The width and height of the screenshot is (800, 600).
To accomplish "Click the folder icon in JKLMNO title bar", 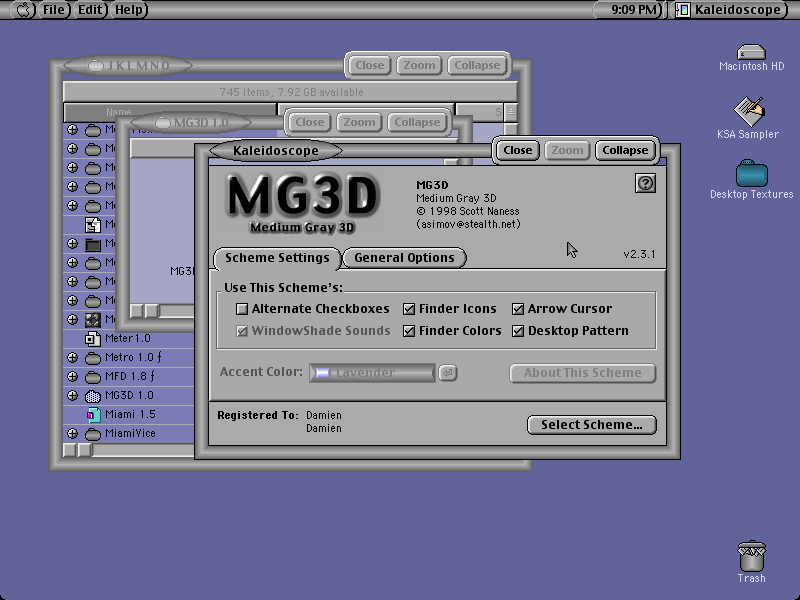I will (x=95, y=66).
